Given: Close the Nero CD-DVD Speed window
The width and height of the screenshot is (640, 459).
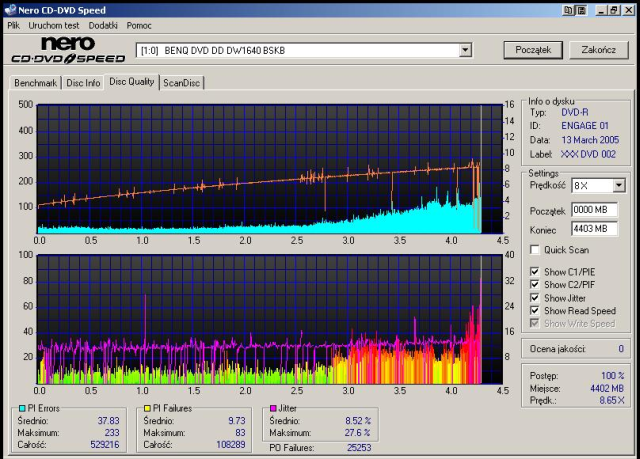Looking at the screenshot, I should pos(629,10).
